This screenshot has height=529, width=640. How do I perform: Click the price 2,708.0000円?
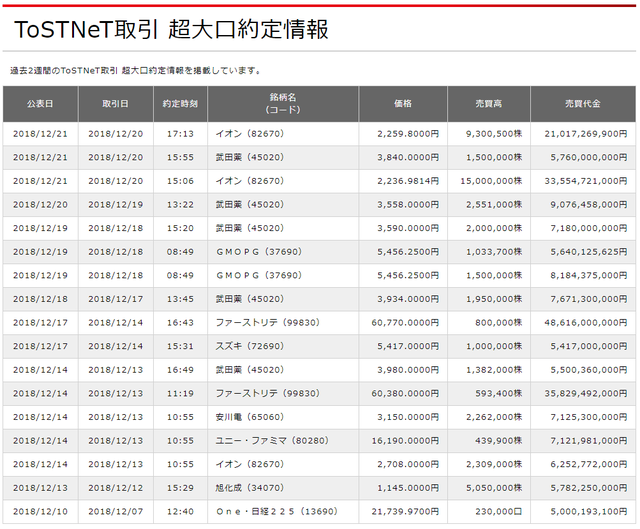[x=408, y=465]
